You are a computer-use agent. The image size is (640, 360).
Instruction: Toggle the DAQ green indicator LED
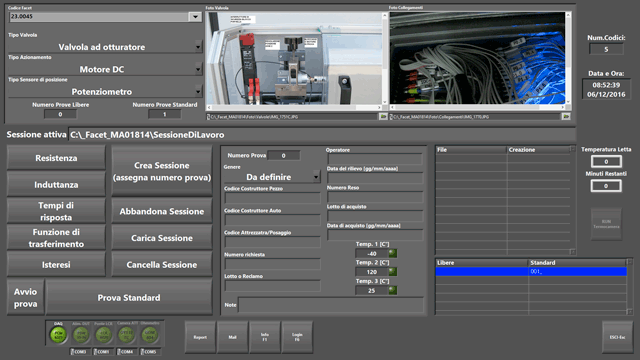coord(58,335)
